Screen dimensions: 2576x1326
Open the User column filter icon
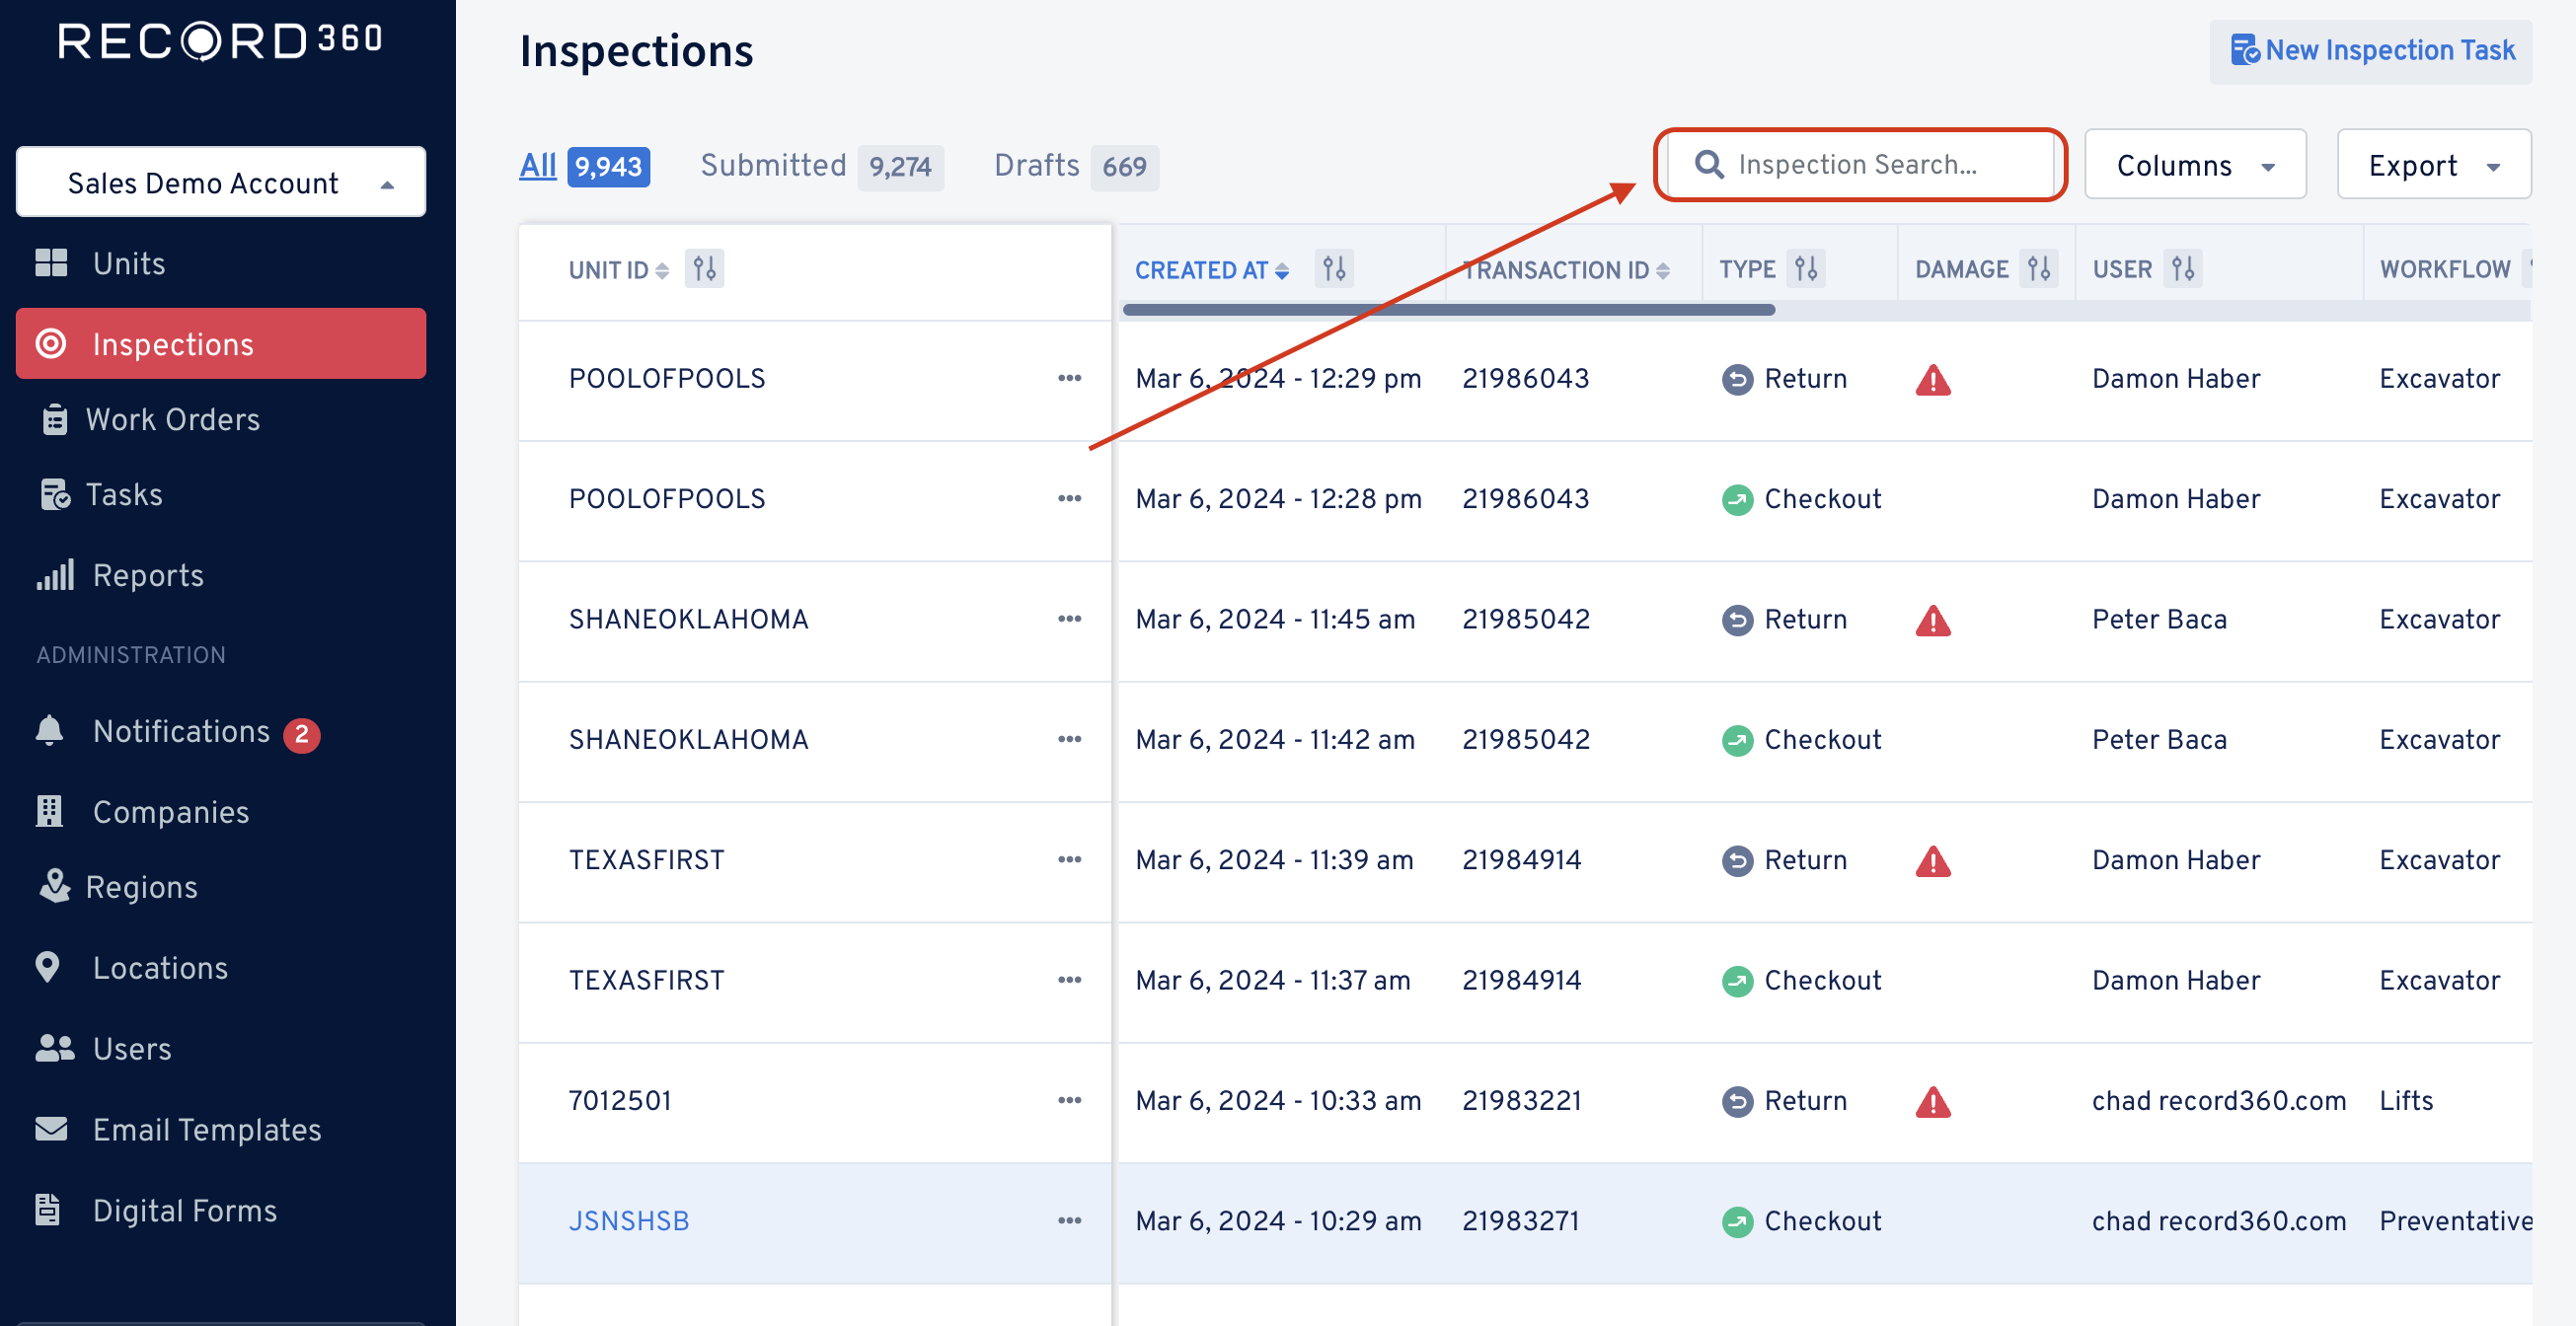(x=2183, y=269)
